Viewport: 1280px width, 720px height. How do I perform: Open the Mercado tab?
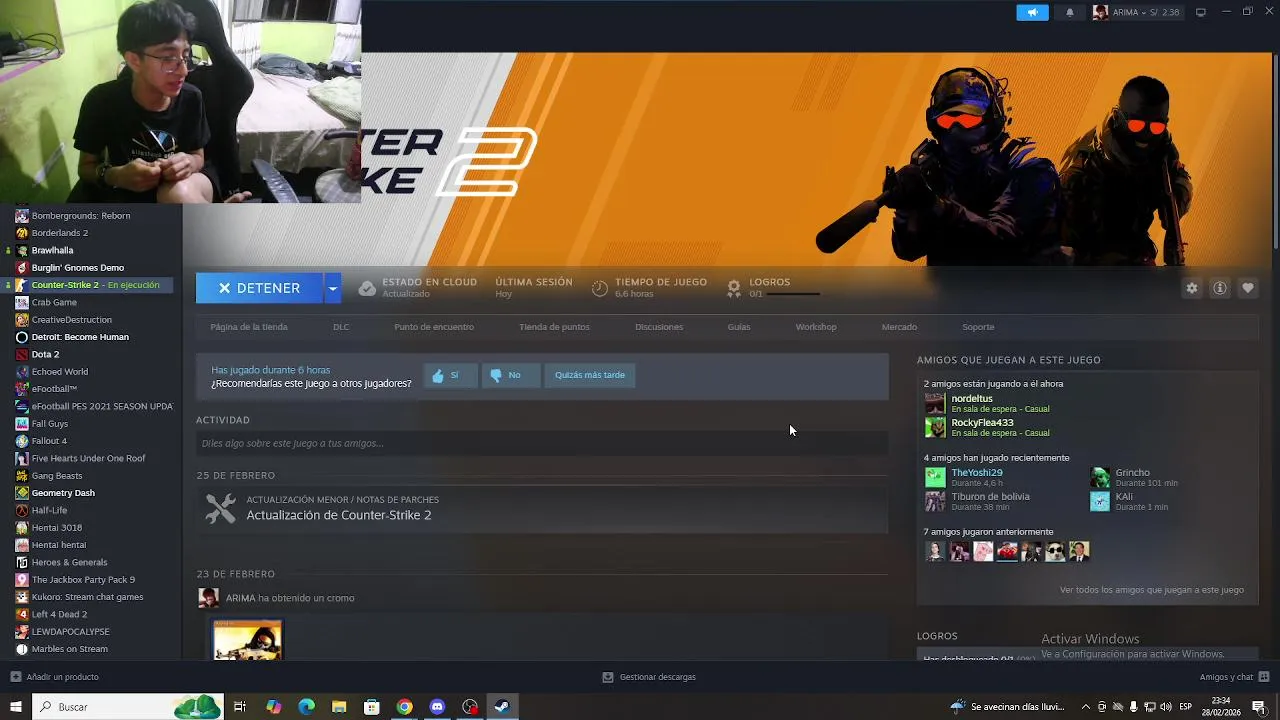click(899, 327)
